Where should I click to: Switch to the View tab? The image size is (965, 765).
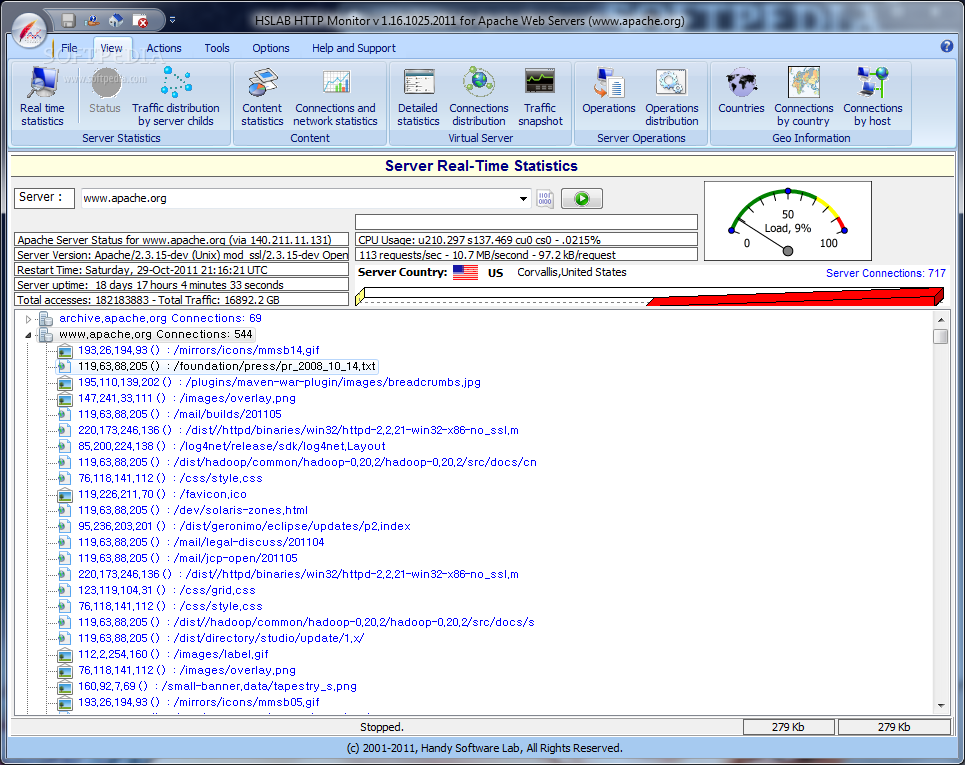[x=111, y=48]
